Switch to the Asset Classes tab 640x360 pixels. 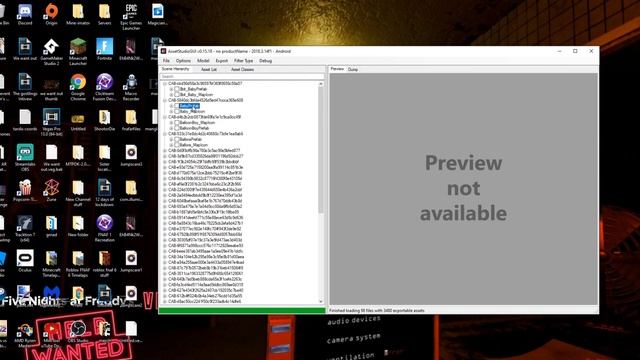coord(242,69)
